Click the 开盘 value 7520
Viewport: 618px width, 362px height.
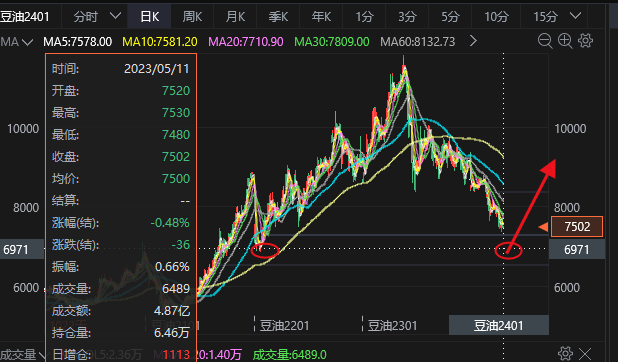click(x=176, y=91)
